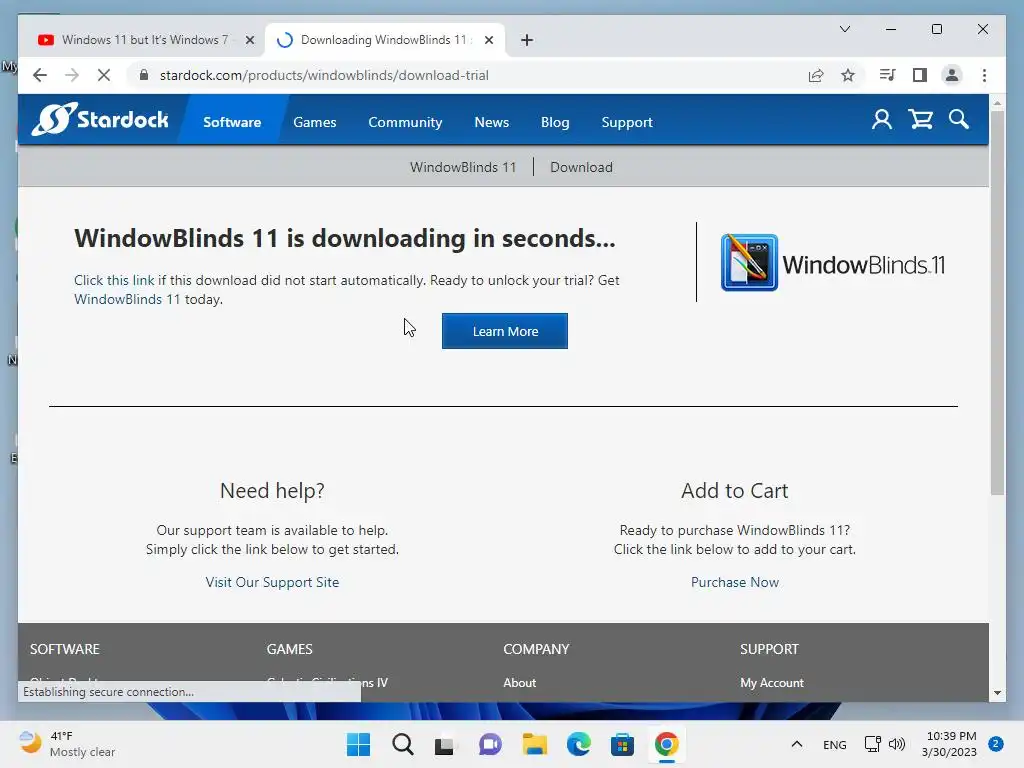Click the ENG language indicator
Screen dimensions: 1024x768
pyautogui.click(x=835, y=744)
